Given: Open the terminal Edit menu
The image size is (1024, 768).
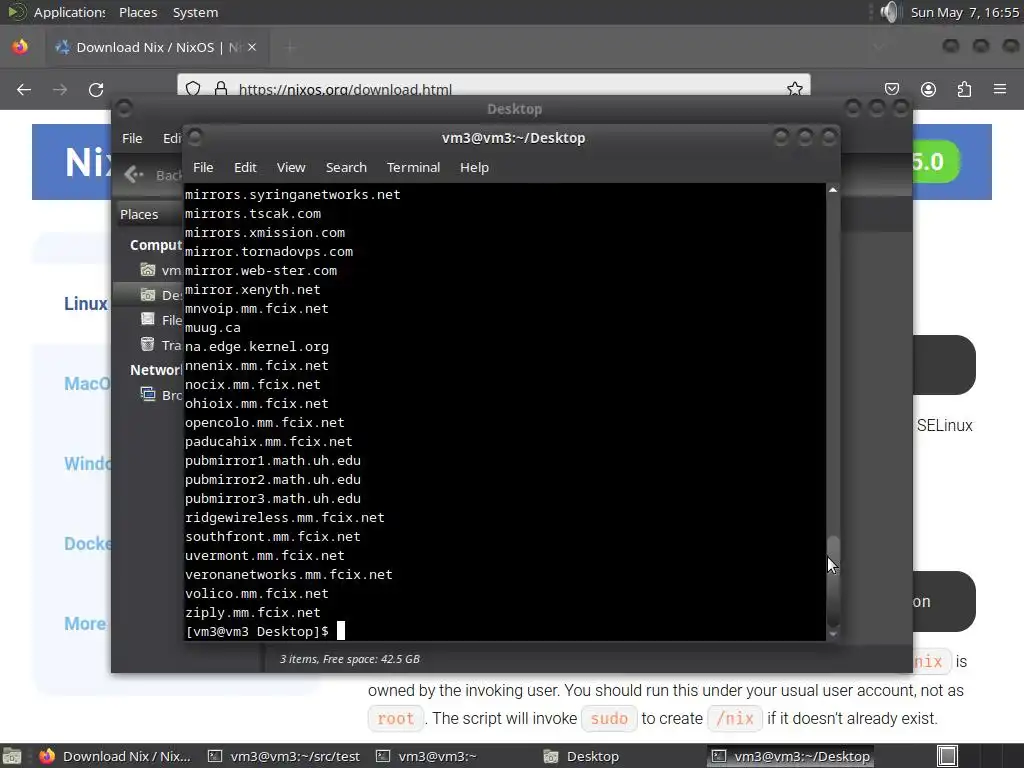Looking at the screenshot, I should tap(245, 167).
